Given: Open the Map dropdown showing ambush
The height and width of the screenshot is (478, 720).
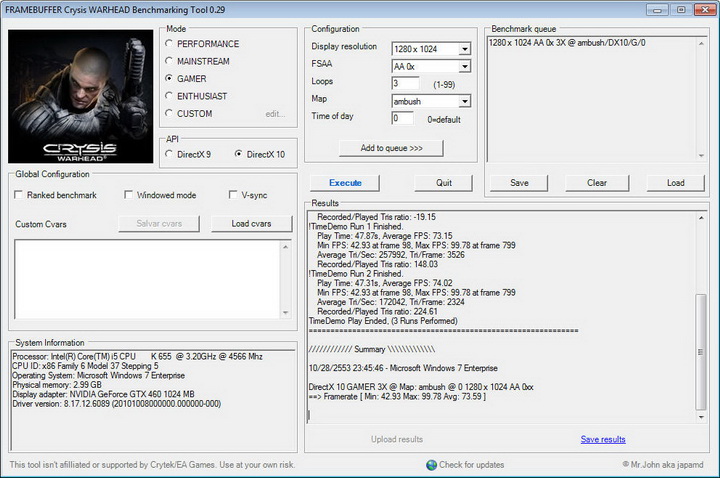Looking at the screenshot, I should point(465,101).
